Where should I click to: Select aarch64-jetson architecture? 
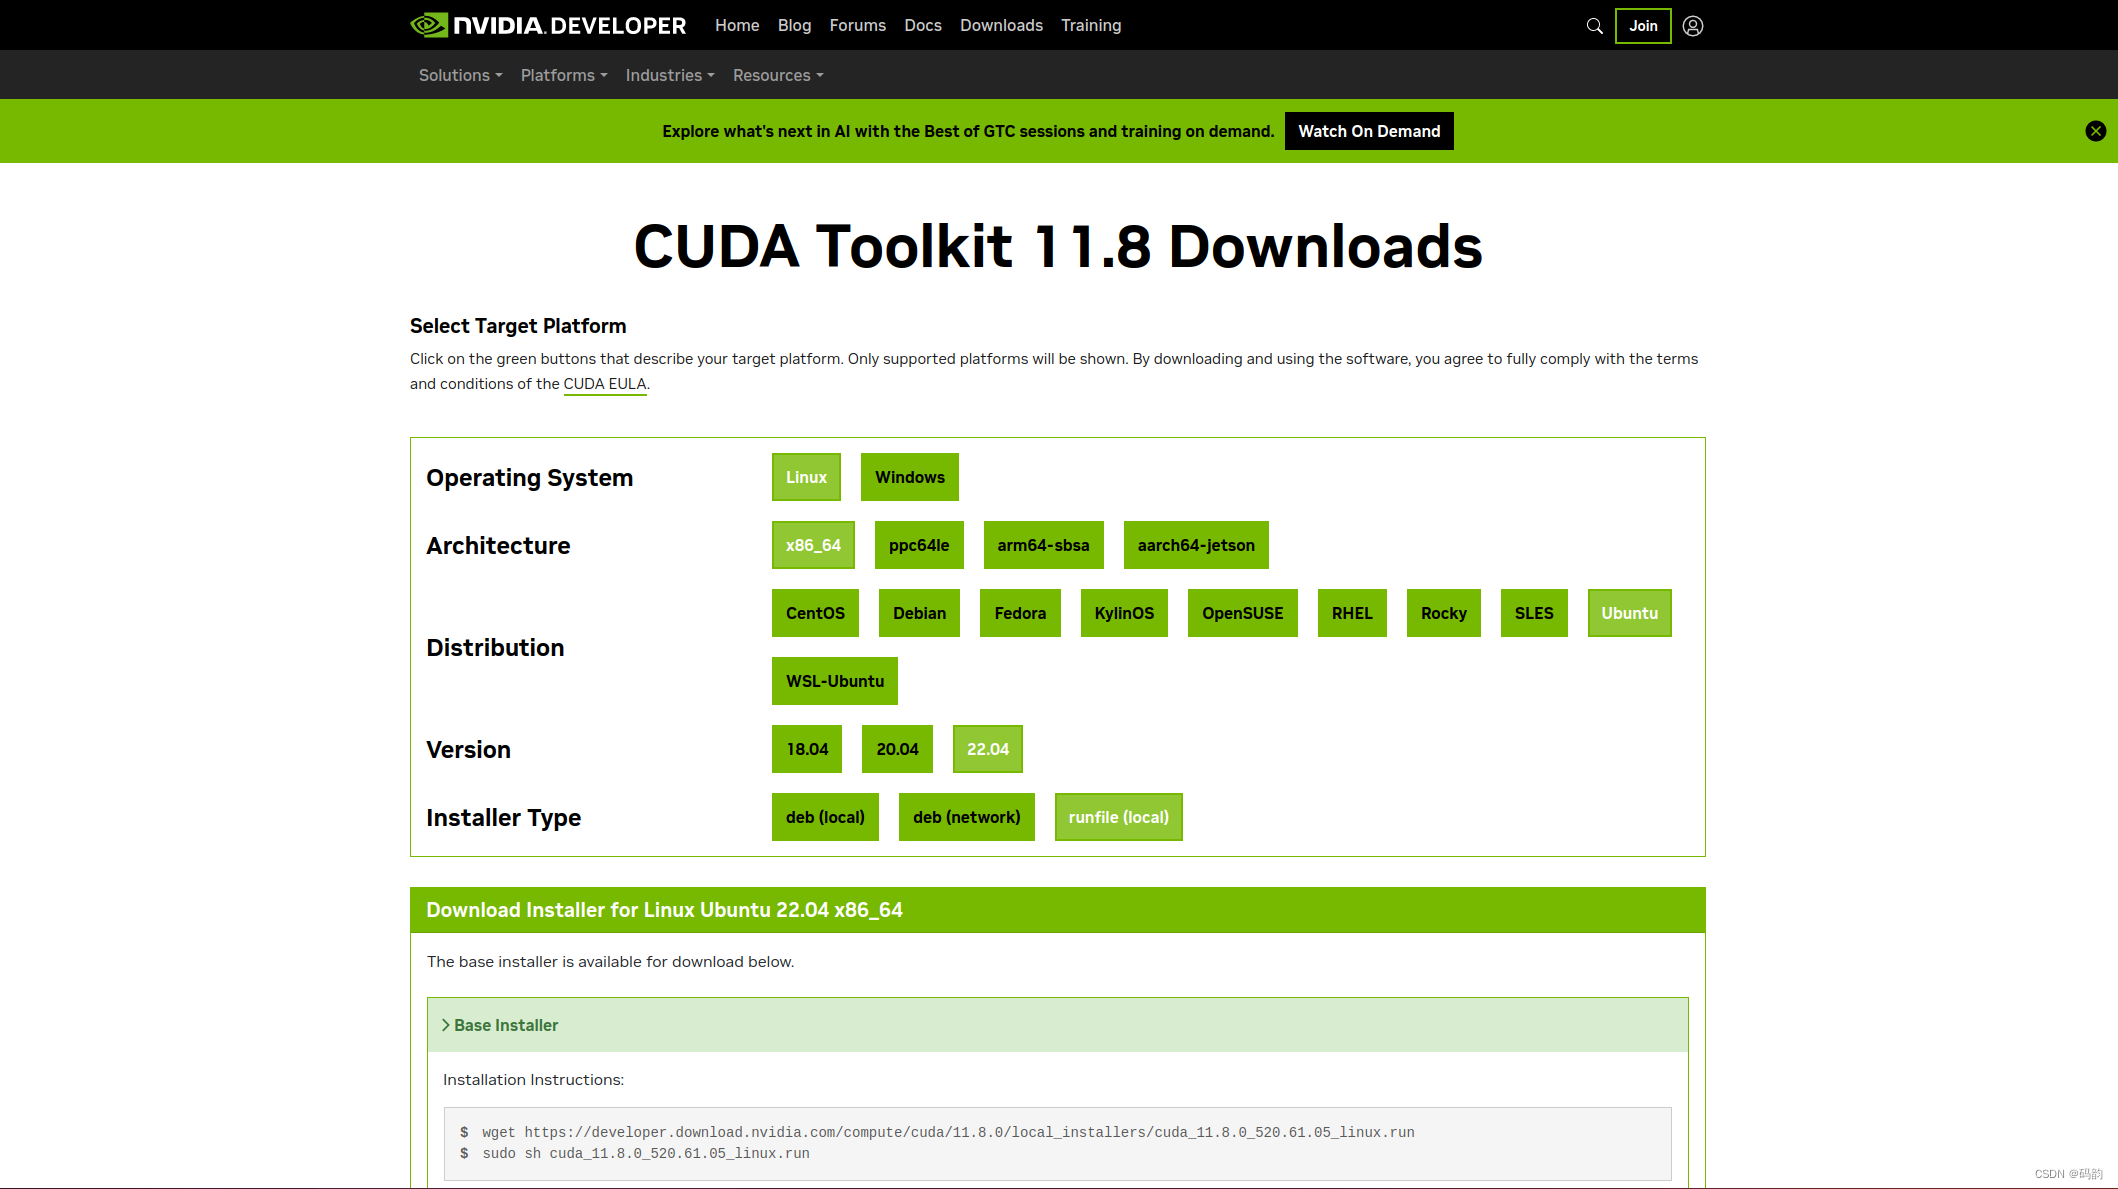pos(1196,545)
